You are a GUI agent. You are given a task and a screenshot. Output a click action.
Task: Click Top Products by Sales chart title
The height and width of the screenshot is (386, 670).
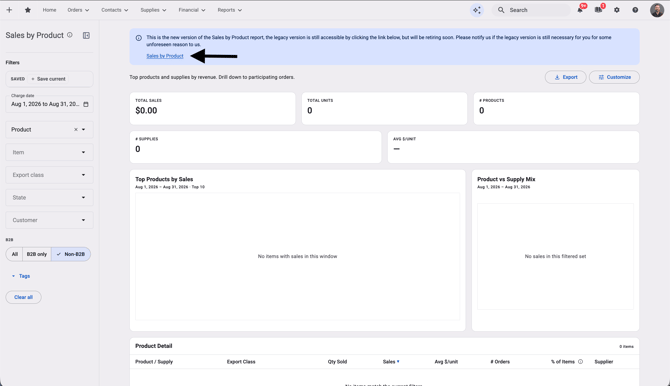click(164, 179)
